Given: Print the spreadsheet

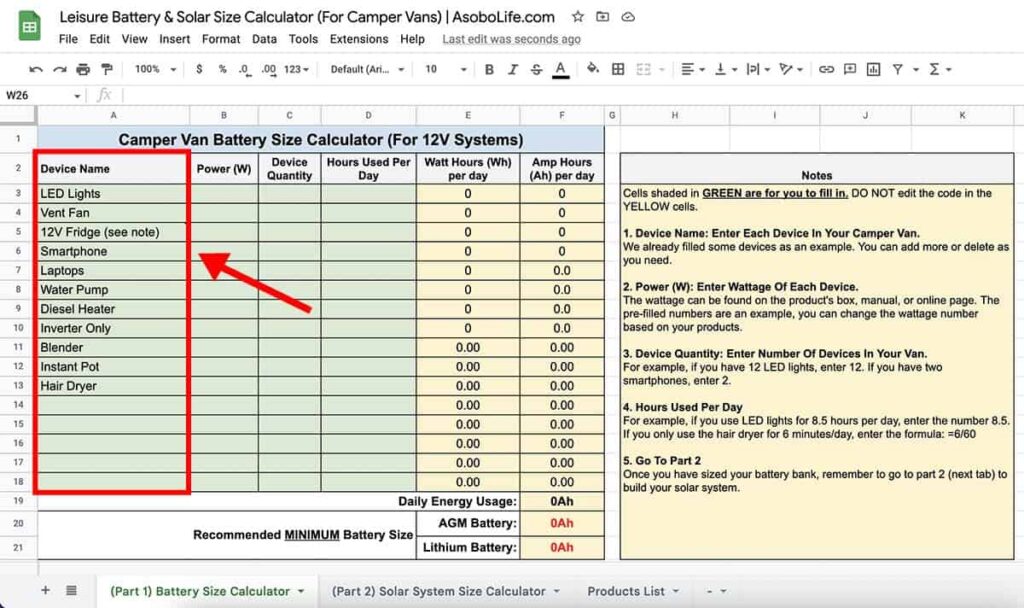Looking at the screenshot, I should click(x=83, y=69).
